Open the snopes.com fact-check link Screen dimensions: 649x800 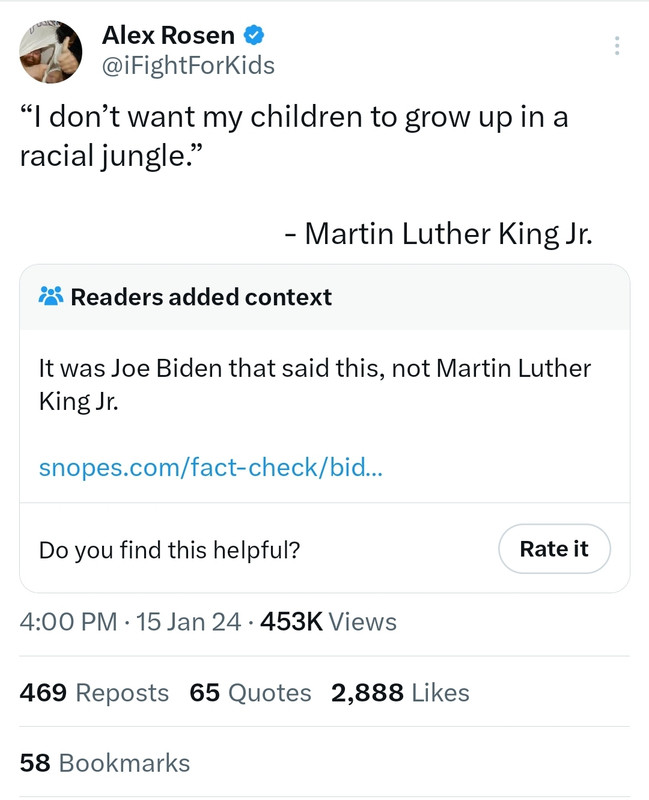click(210, 468)
